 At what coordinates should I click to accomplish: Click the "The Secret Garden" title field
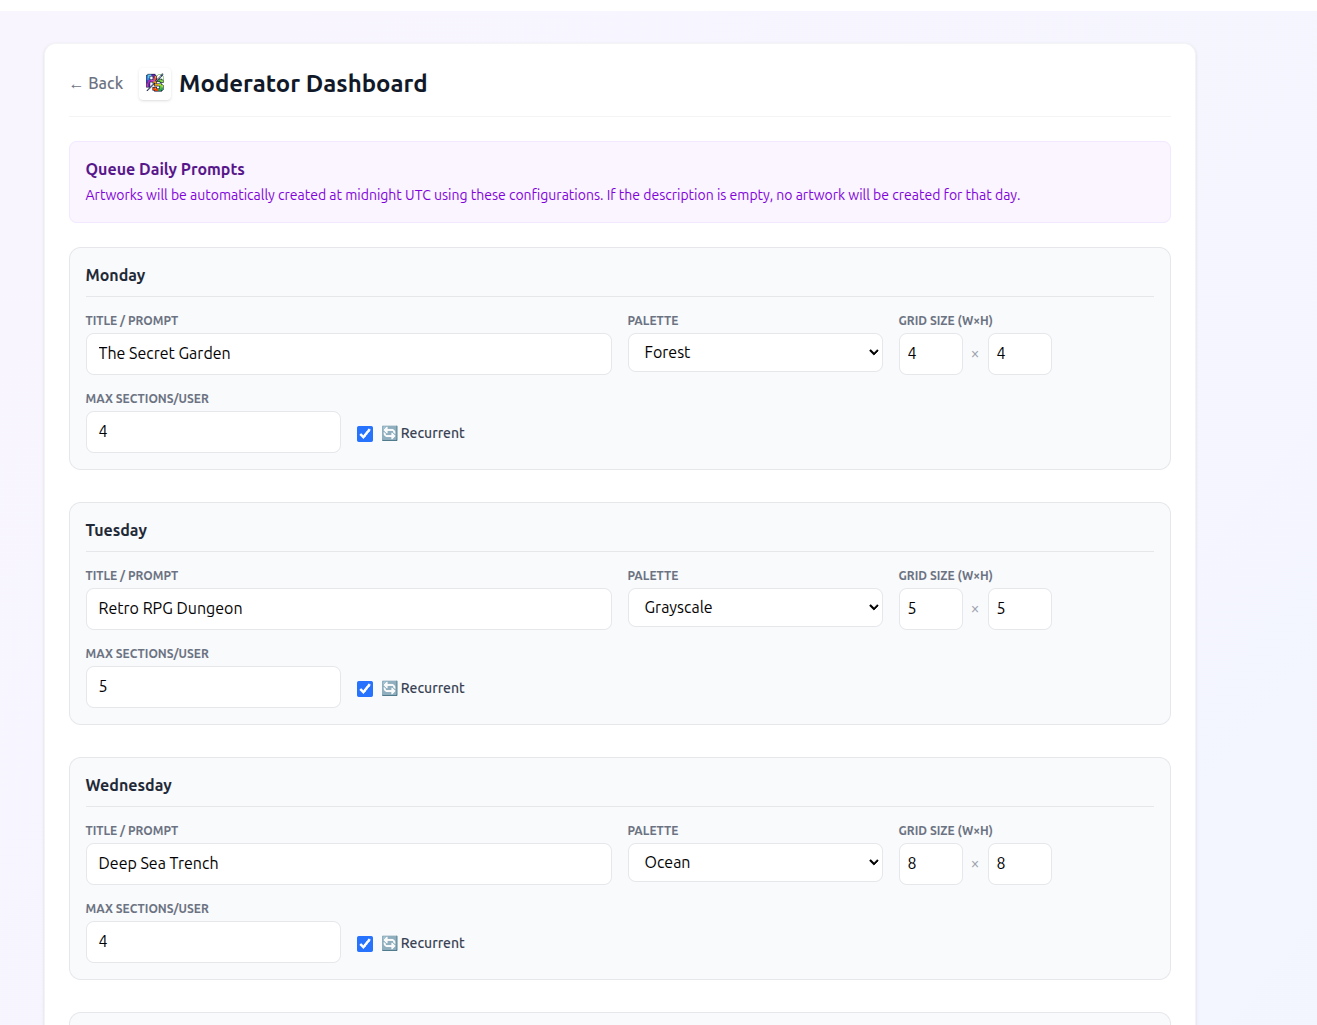(348, 354)
